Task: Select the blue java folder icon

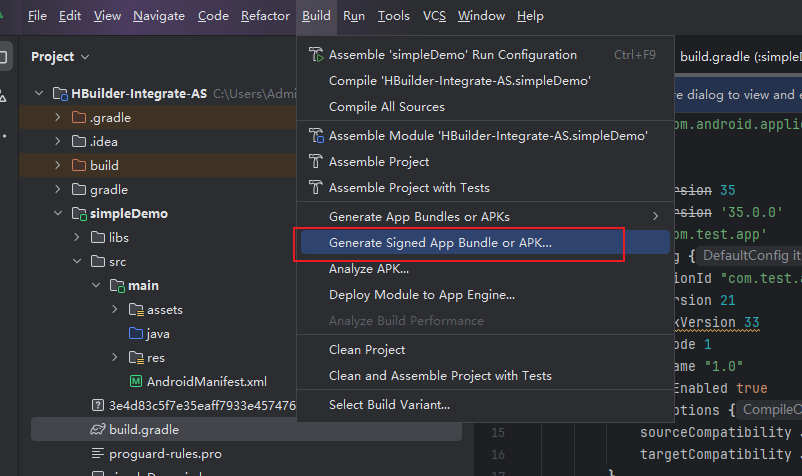Action: tap(136, 334)
